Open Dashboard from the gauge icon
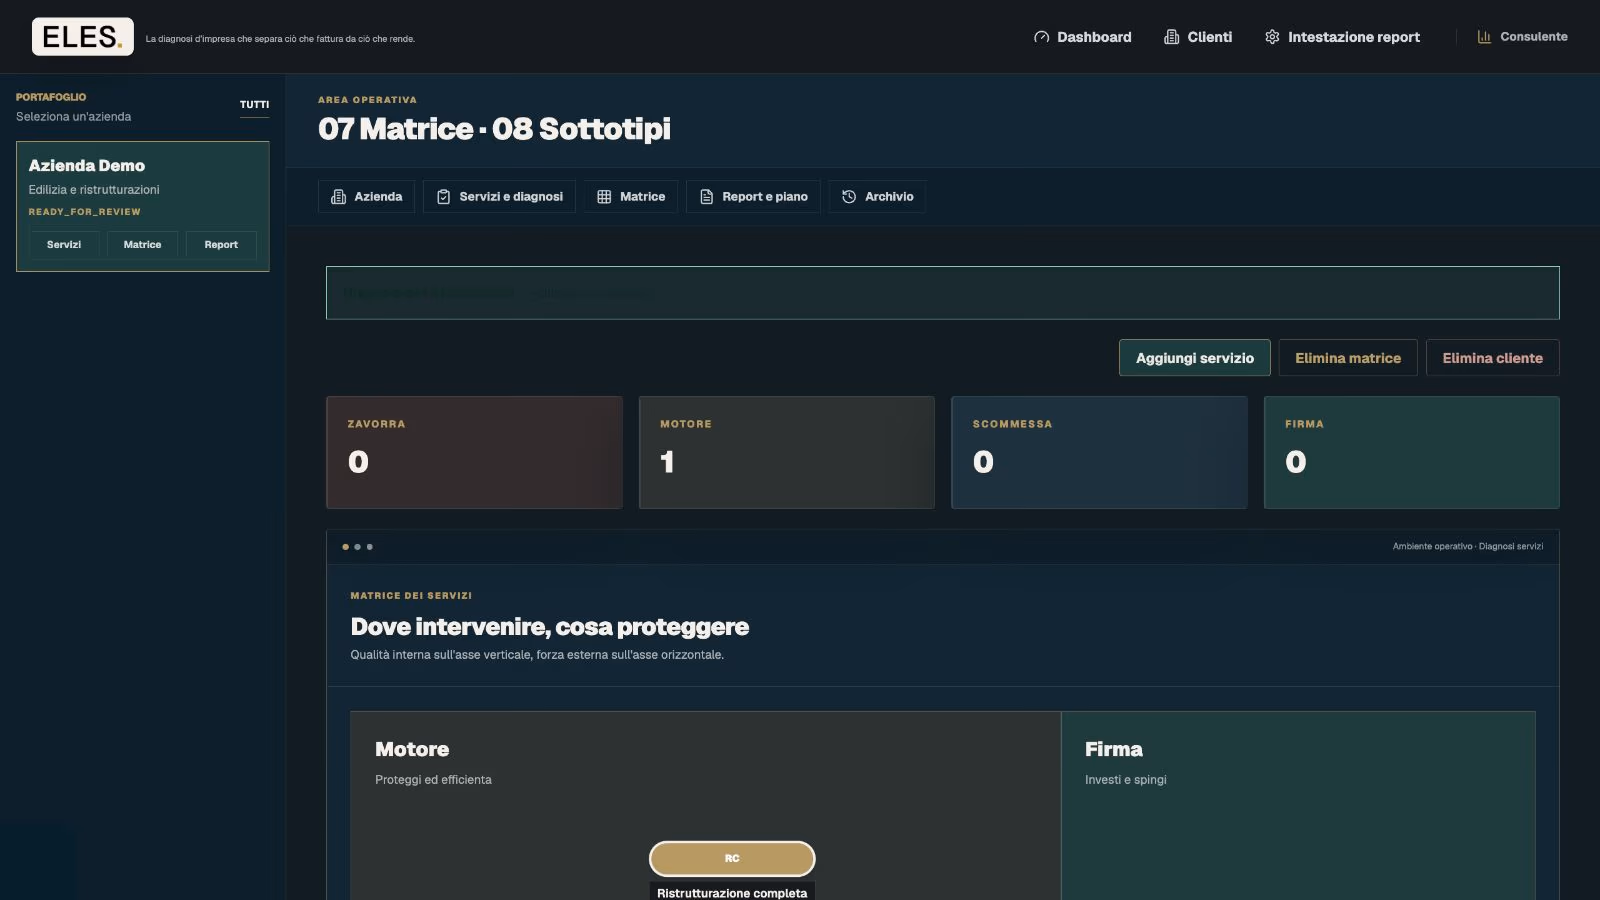Screen dimensions: 1600x900 1041,37
